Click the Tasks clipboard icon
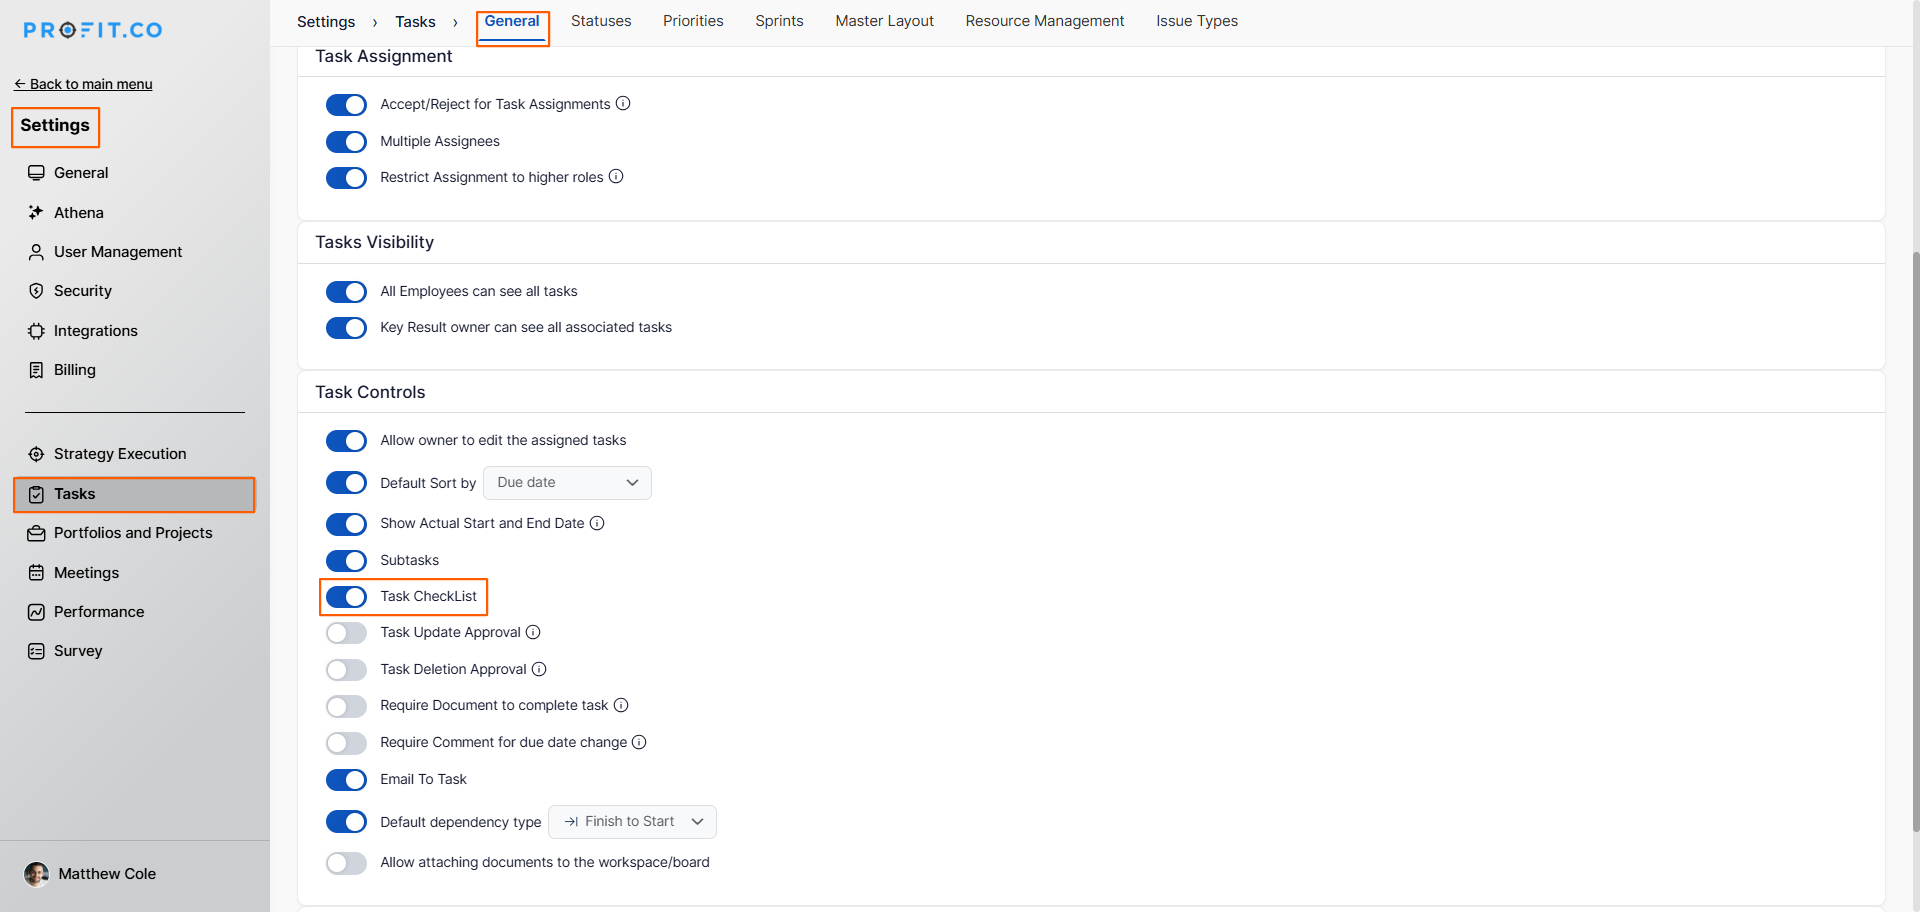This screenshot has height=912, width=1920. 36,494
